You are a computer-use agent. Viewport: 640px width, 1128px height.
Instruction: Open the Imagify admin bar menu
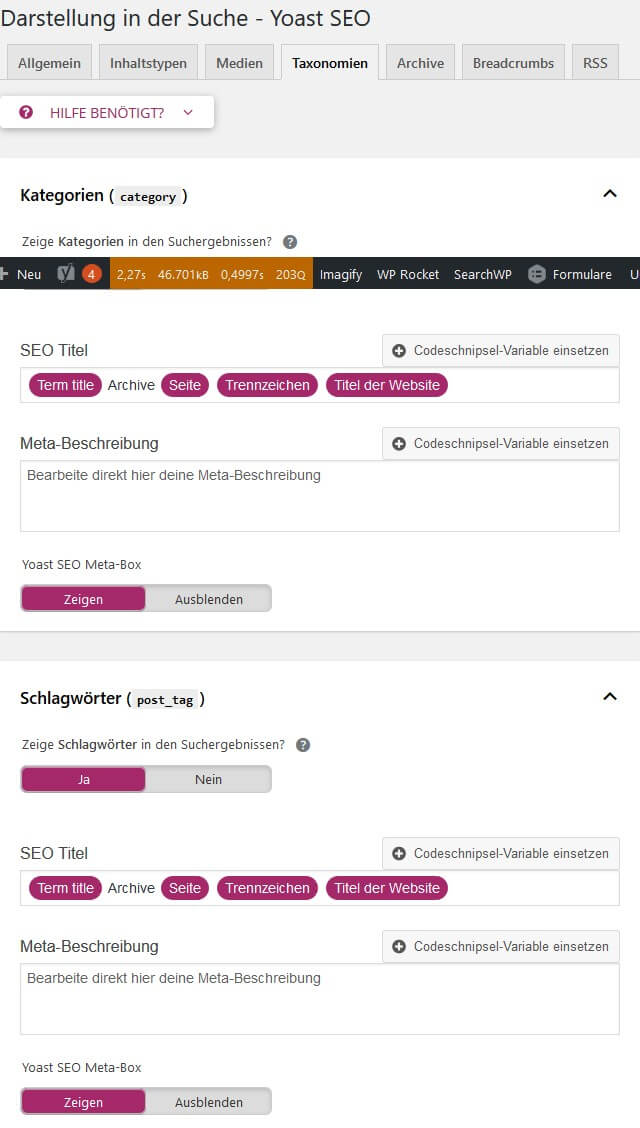click(x=341, y=274)
